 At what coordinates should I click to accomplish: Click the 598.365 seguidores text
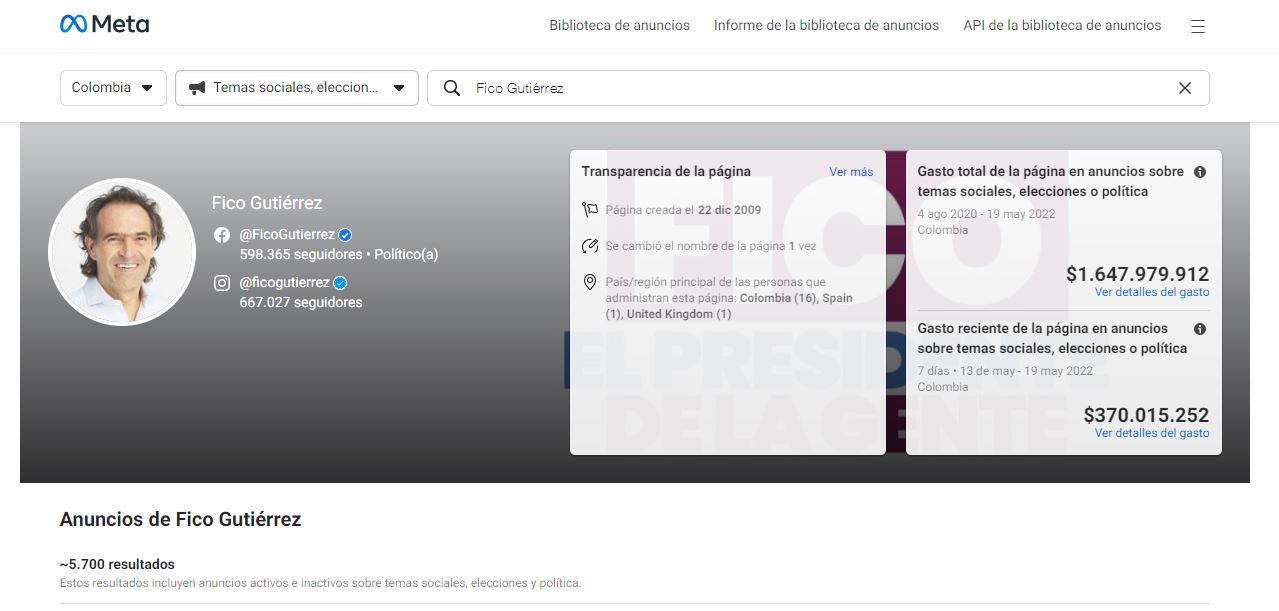(x=301, y=254)
